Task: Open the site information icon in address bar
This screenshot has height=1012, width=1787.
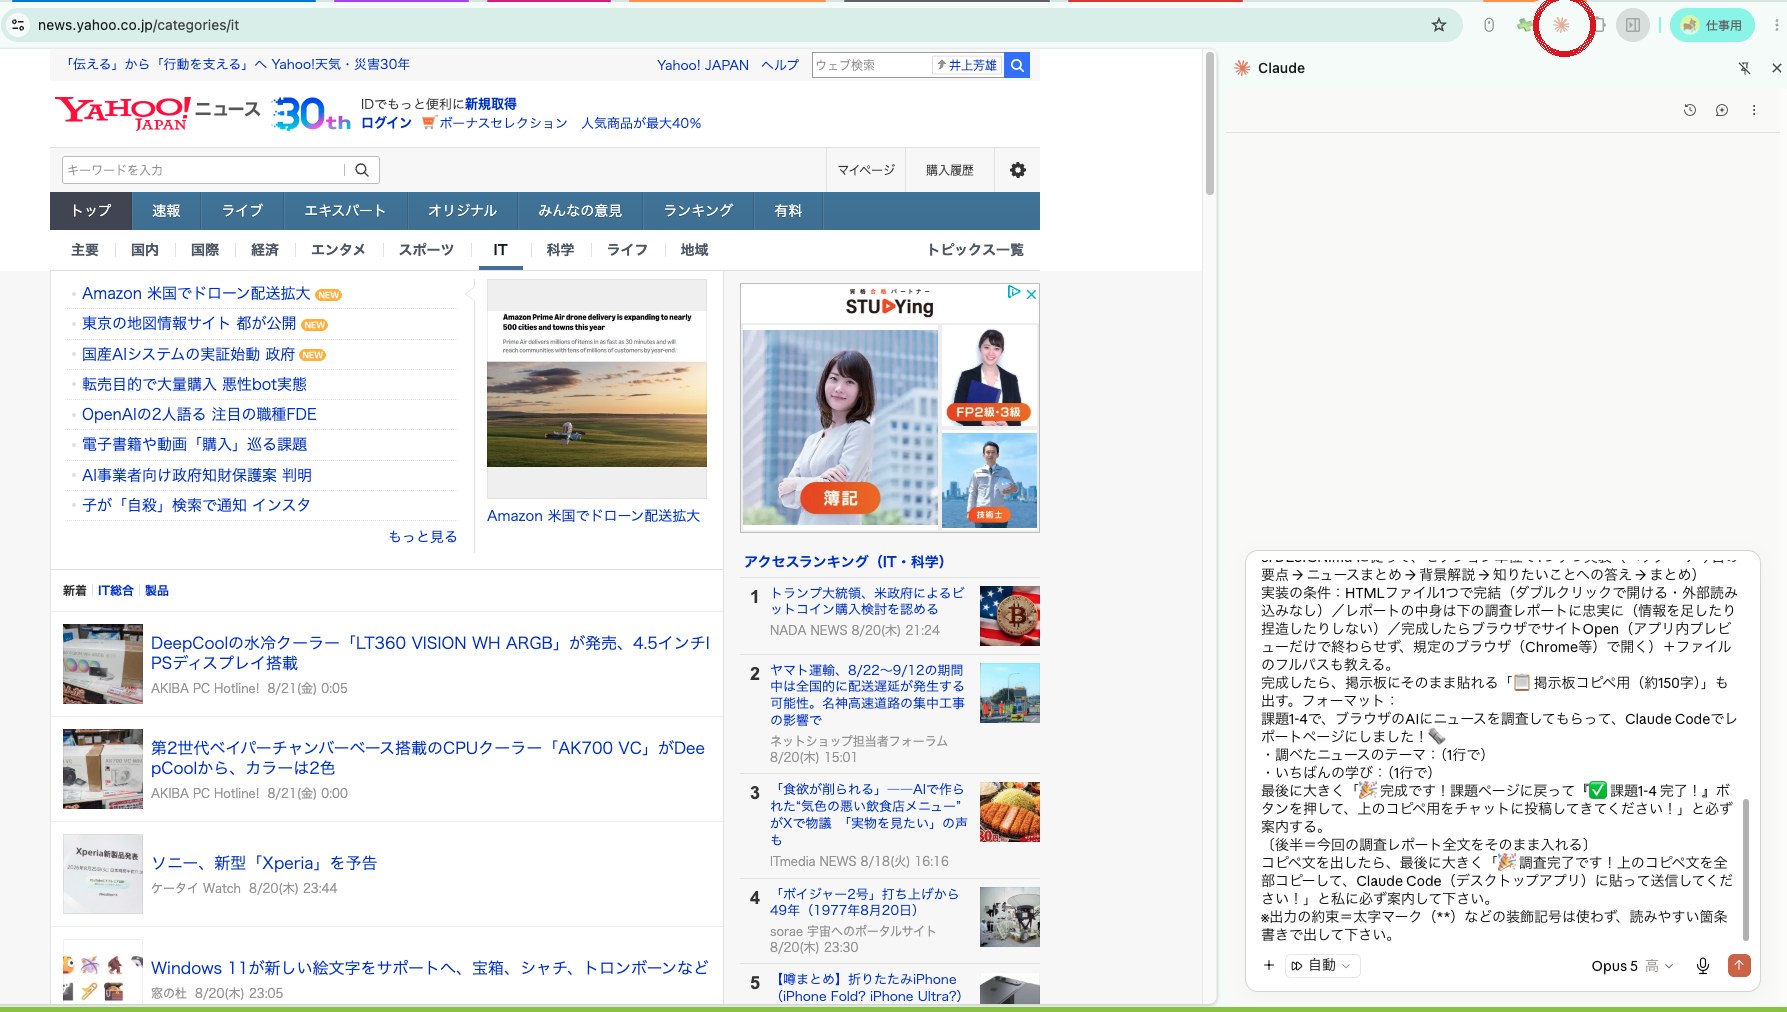Action: pyautogui.click(x=17, y=25)
